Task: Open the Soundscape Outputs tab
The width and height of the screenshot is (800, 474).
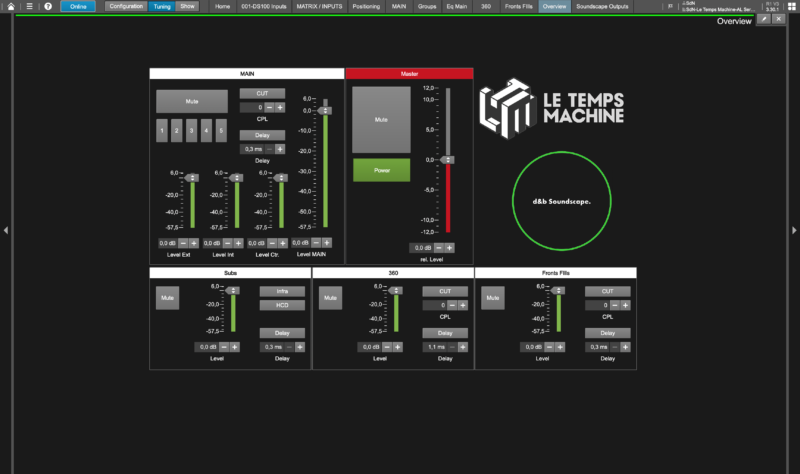Action: click(x=604, y=6)
